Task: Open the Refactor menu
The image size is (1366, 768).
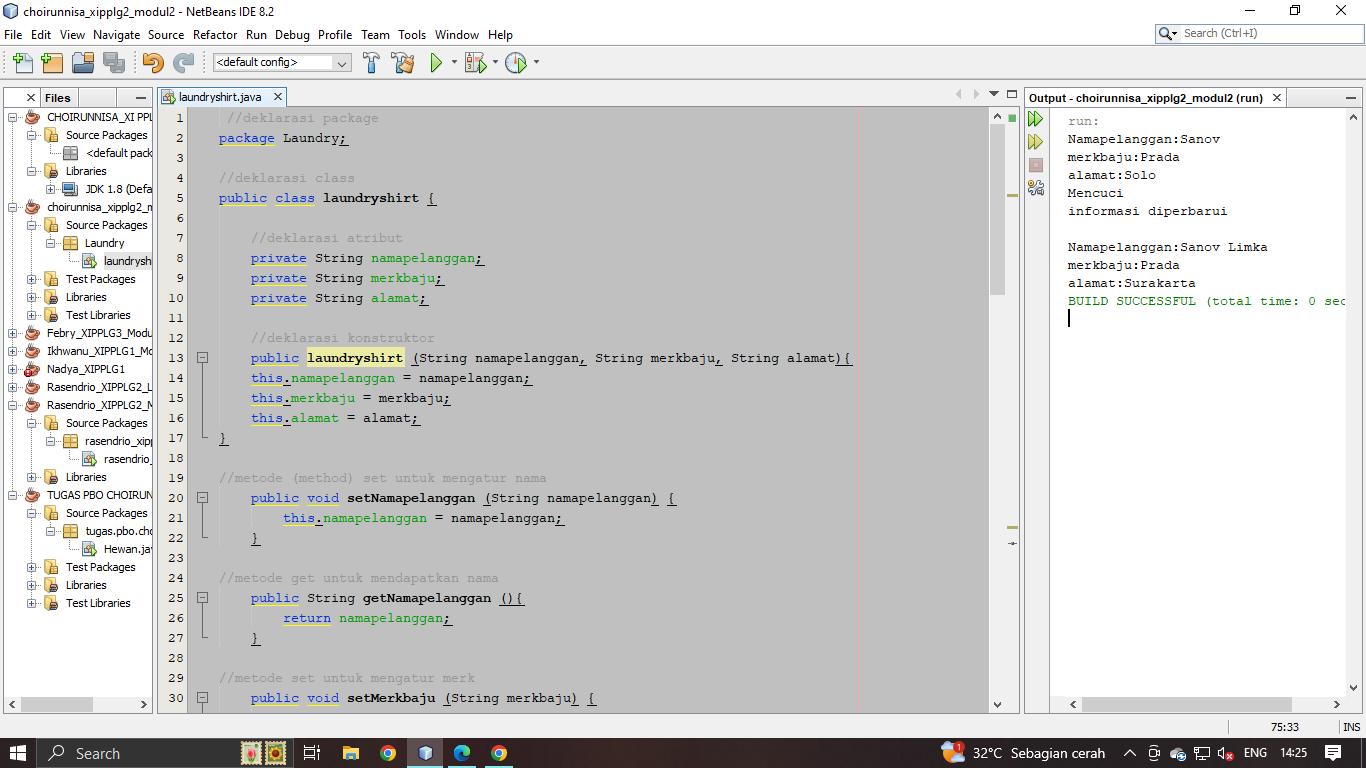Action: click(x=215, y=34)
